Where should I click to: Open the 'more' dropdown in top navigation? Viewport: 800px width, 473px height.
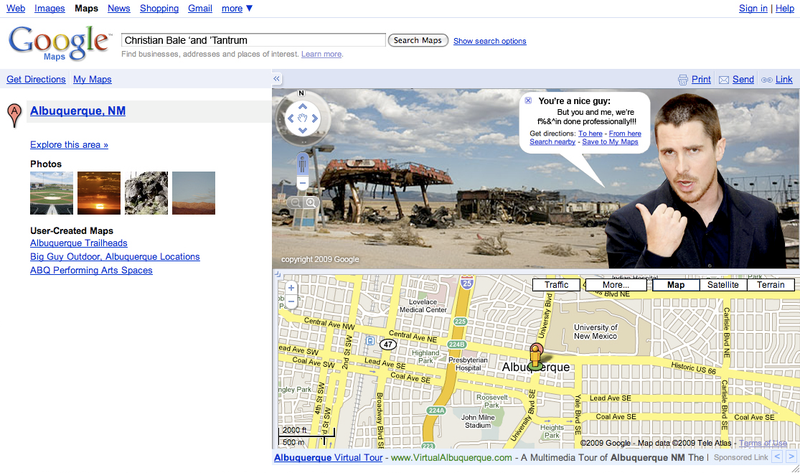pyautogui.click(x=237, y=8)
